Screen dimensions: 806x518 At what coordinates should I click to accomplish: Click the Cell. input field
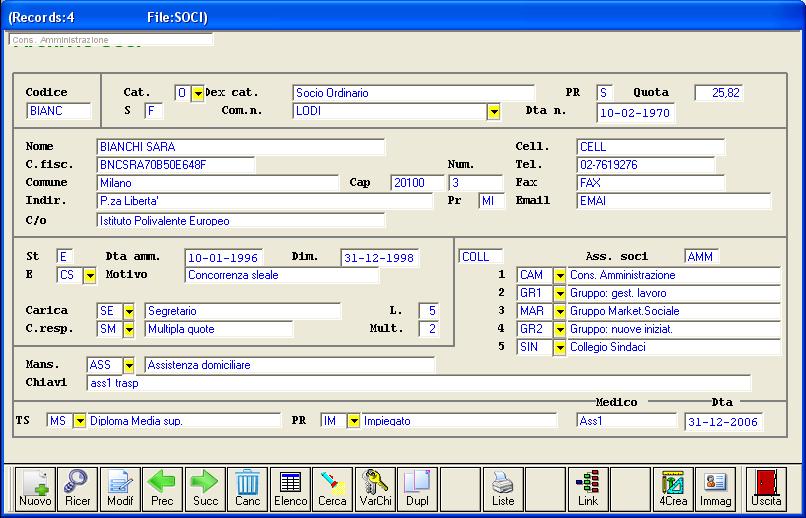point(651,147)
